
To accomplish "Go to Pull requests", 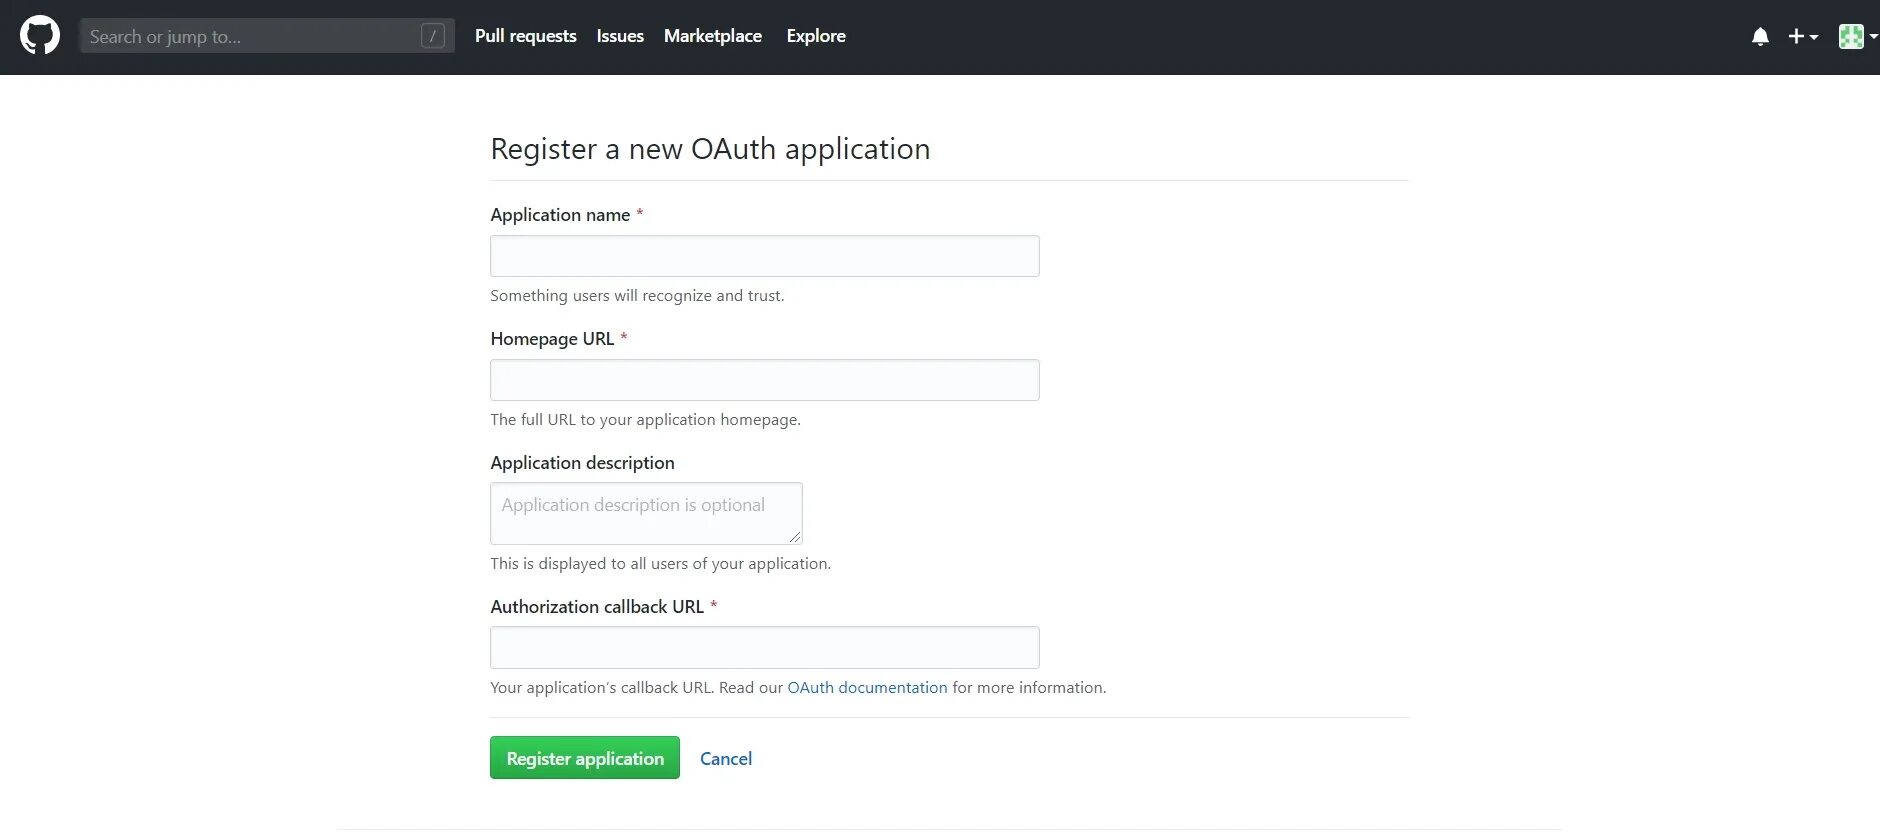I will pos(525,36).
